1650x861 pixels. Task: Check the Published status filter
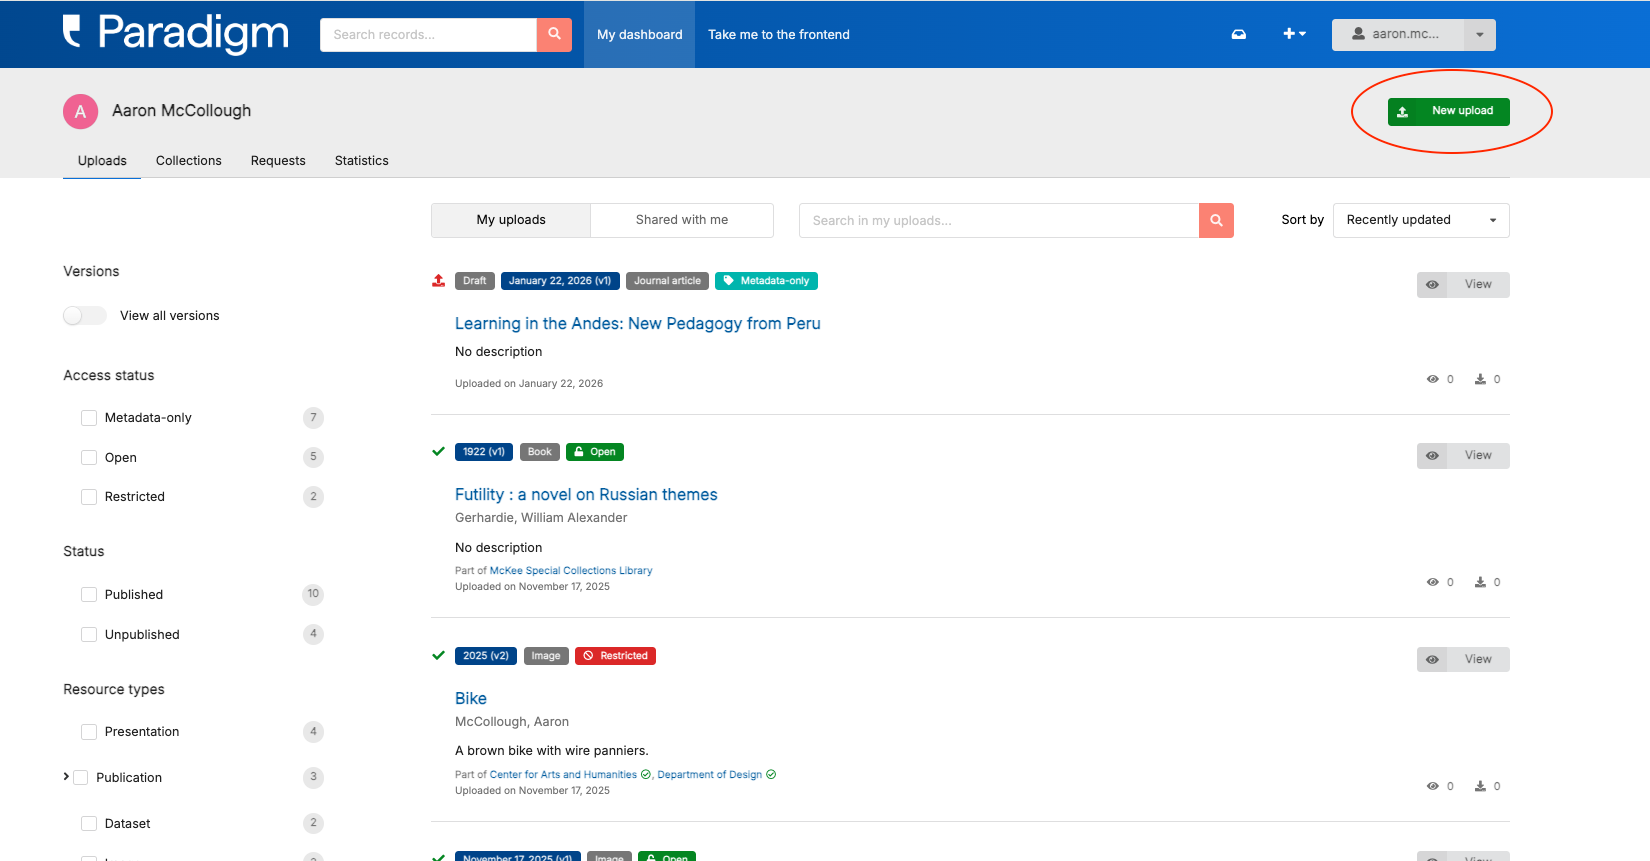(x=89, y=594)
